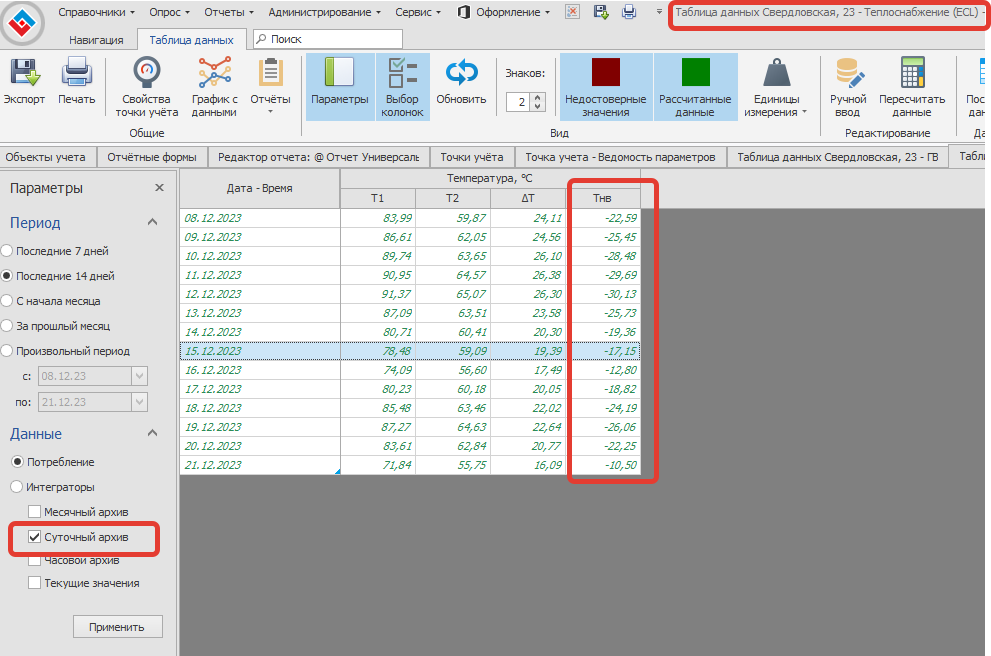Click the Применить button

pos(118,627)
